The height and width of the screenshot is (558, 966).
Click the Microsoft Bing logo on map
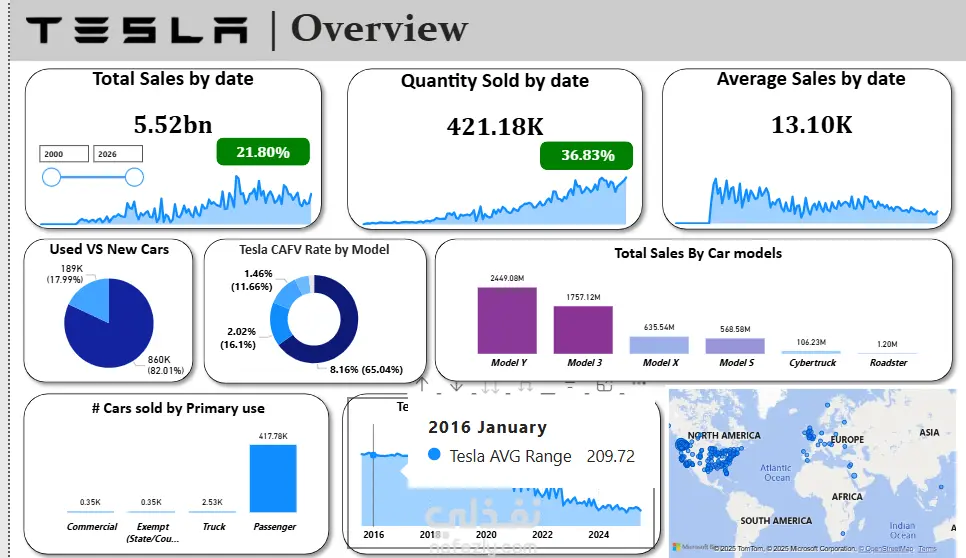692,547
